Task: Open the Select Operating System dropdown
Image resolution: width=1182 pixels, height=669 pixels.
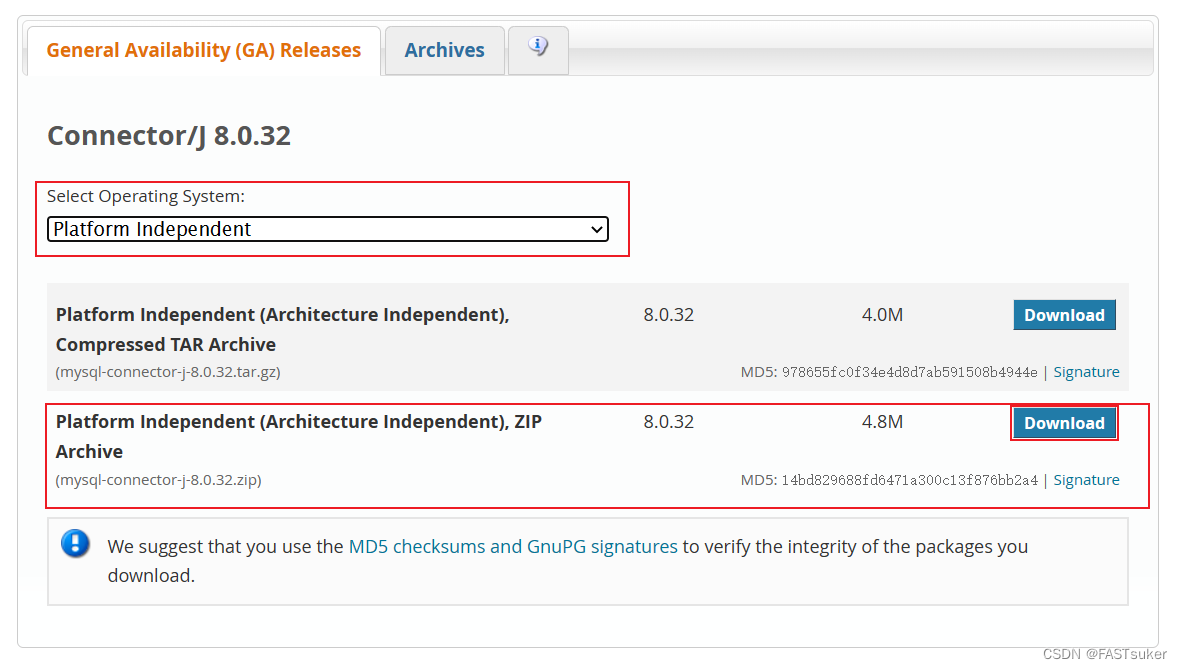Action: click(328, 229)
